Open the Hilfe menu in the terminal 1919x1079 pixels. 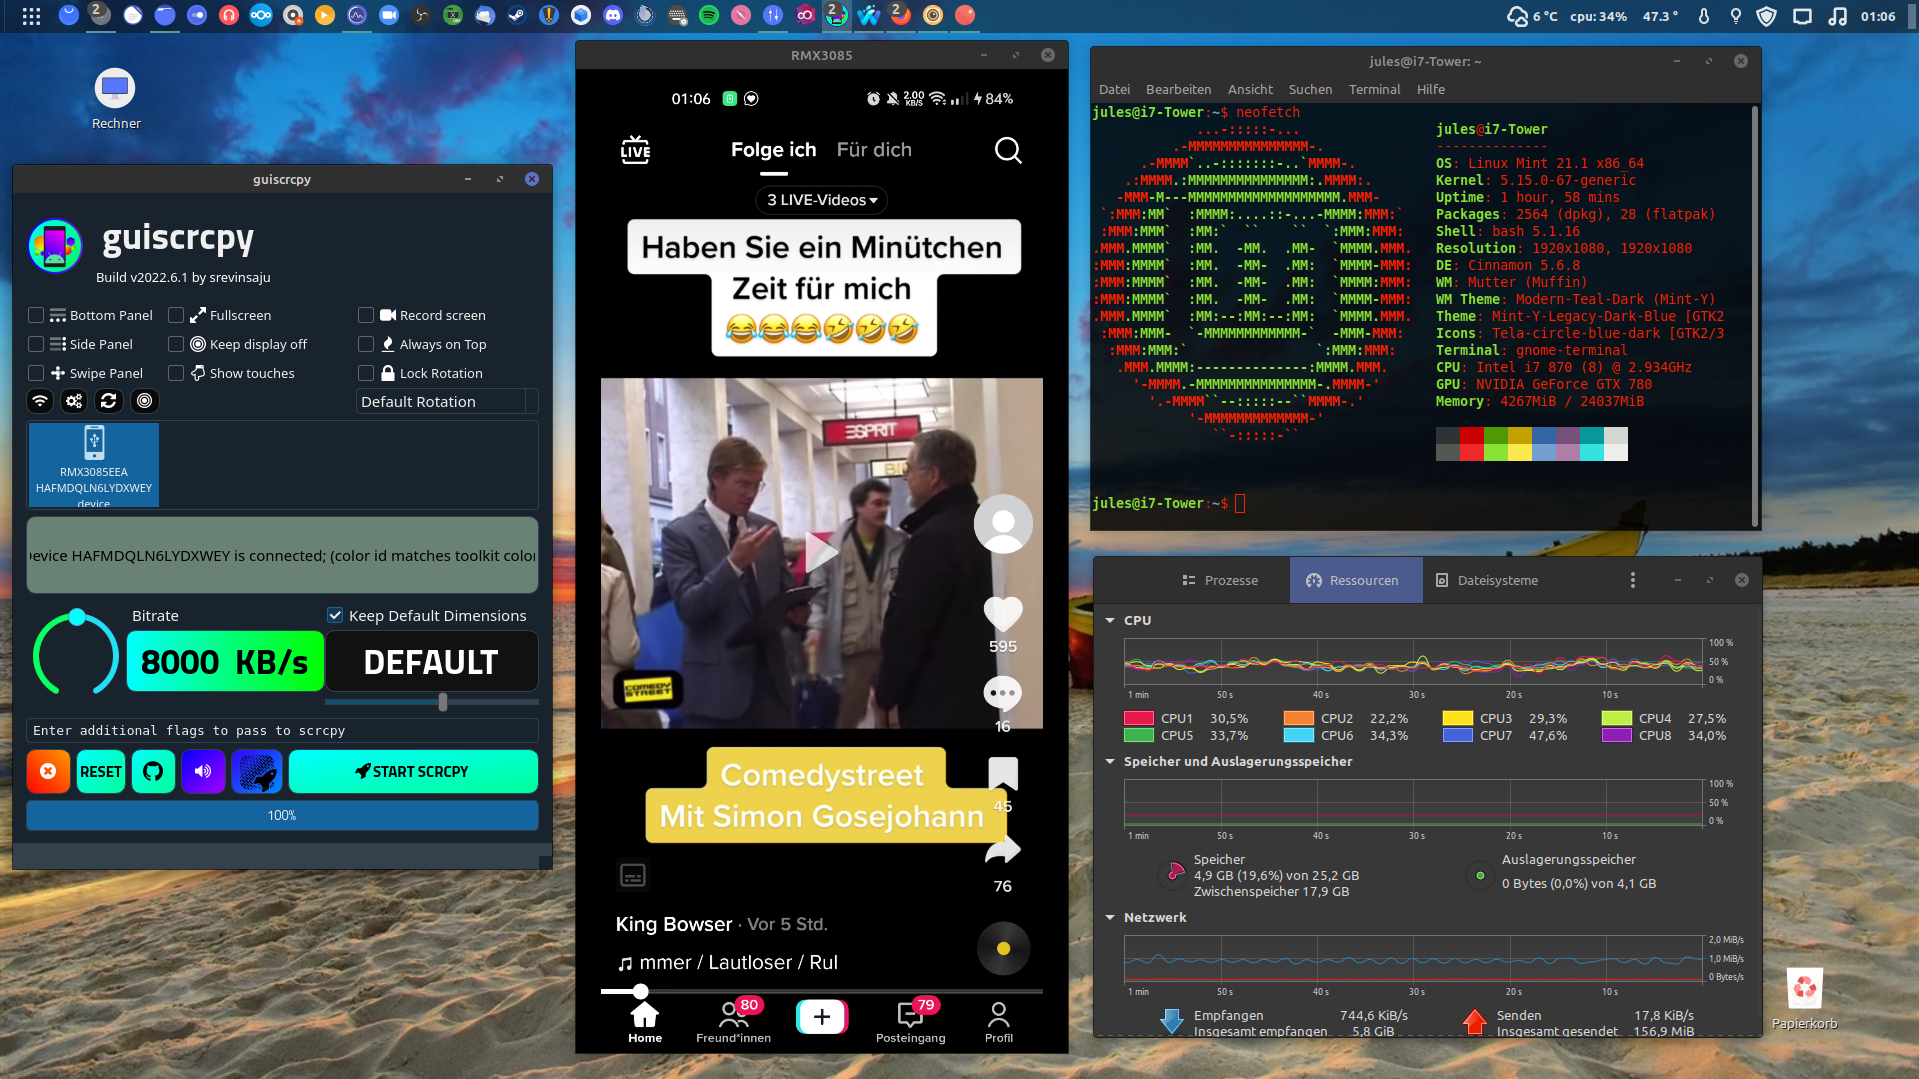[x=1430, y=89]
